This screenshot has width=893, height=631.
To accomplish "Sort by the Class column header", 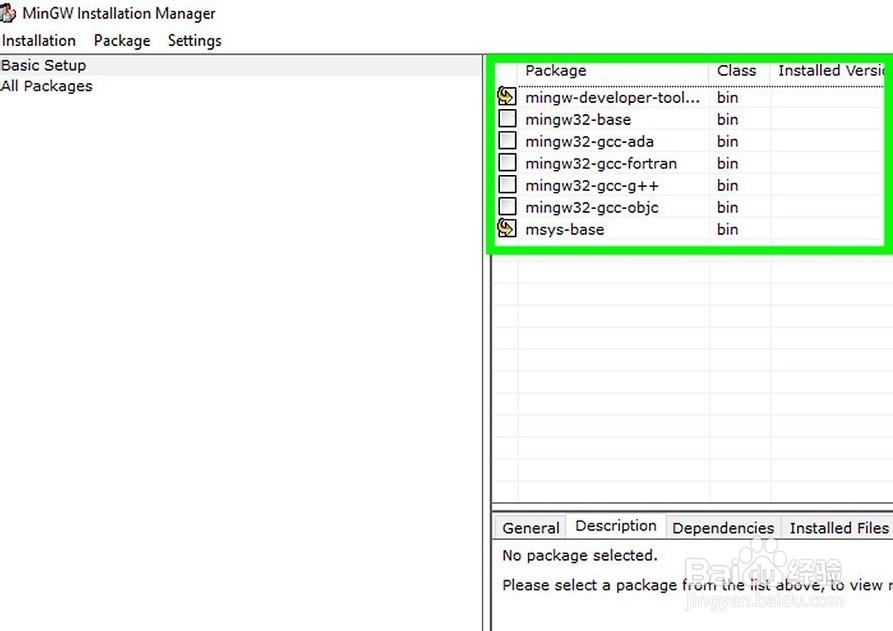I will point(740,71).
